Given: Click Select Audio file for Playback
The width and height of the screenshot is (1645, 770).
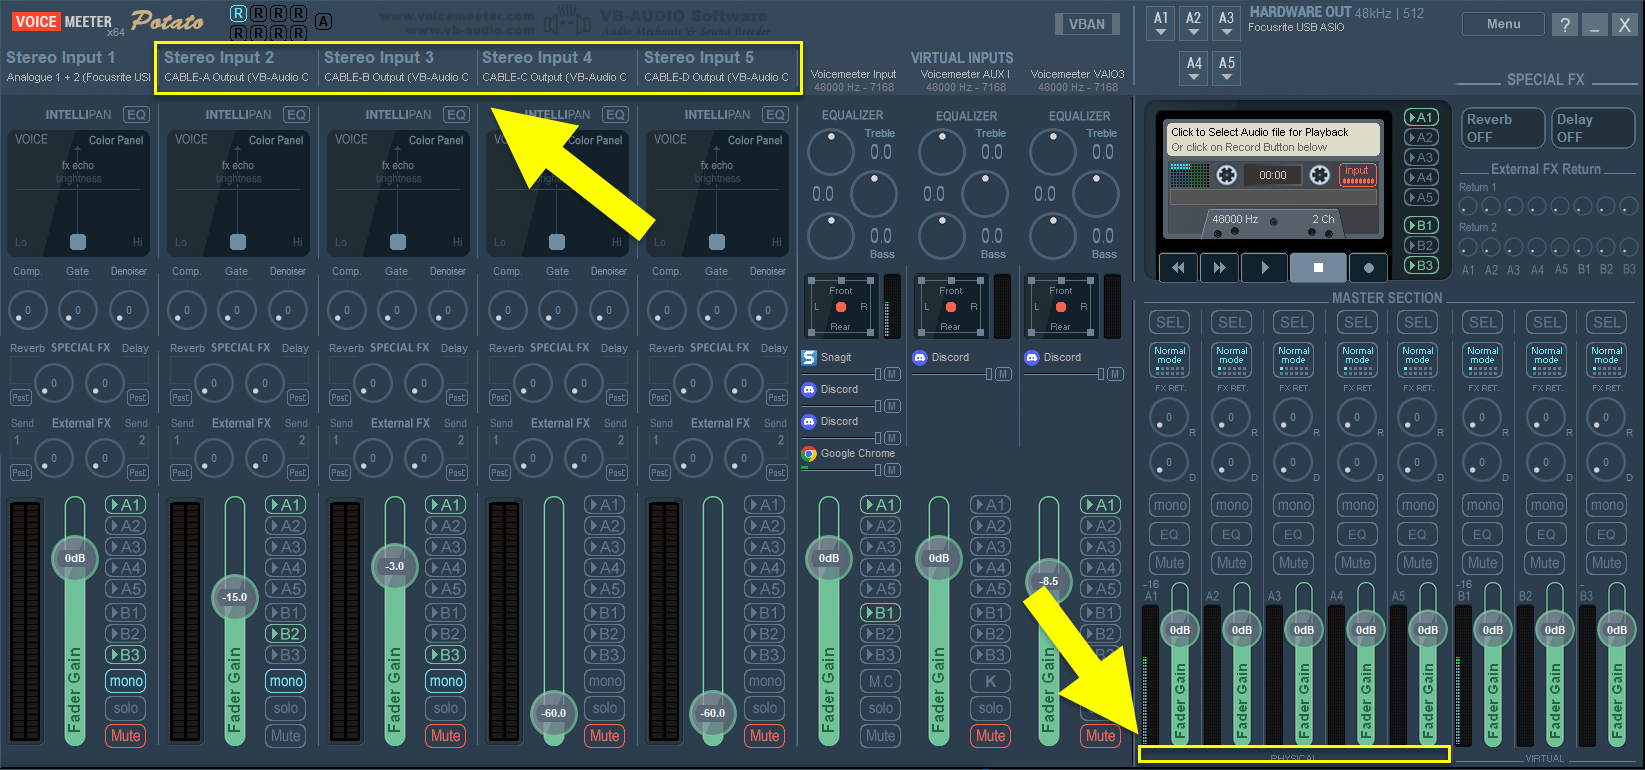Looking at the screenshot, I should (x=1275, y=139).
